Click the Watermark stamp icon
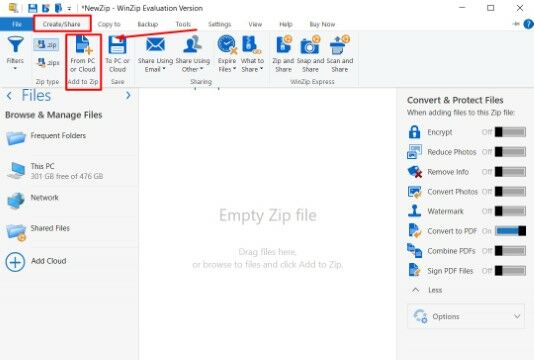Viewport: 534px width, 360px height. coord(414,211)
